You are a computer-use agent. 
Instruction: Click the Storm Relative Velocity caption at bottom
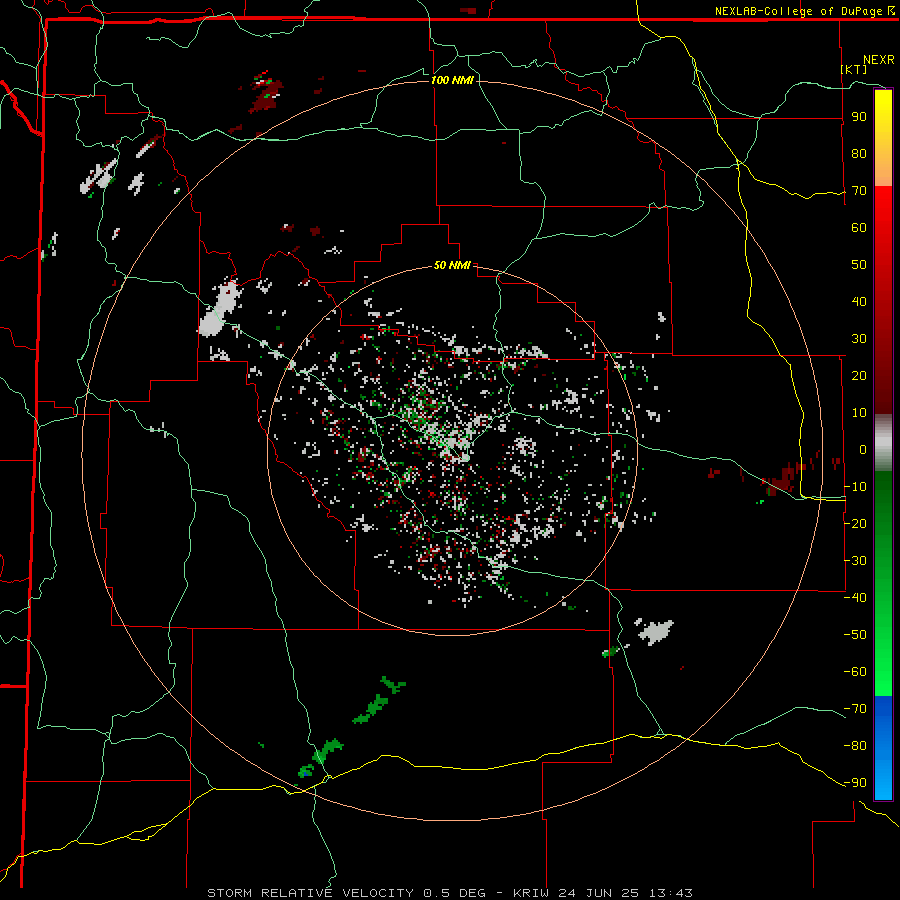pos(450,893)
